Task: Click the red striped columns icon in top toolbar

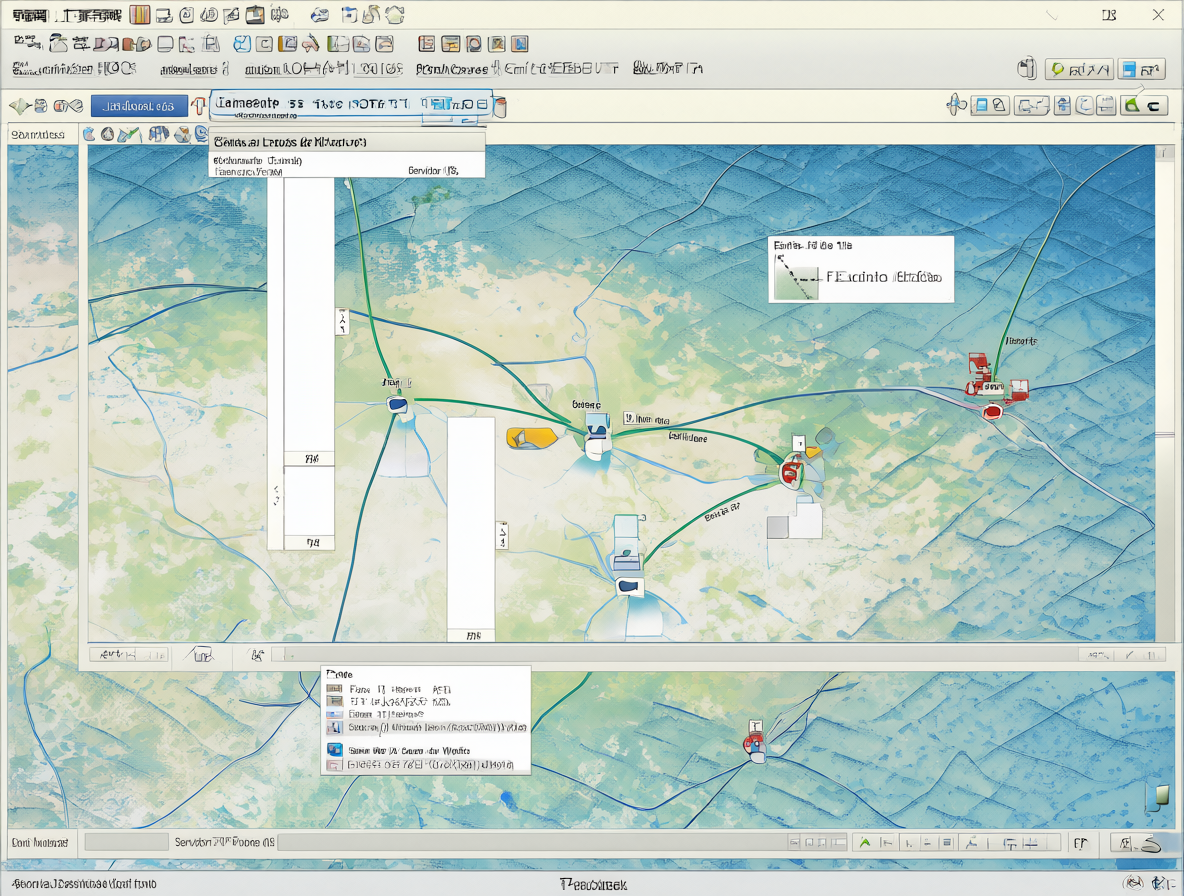Action: pyautogui.click(x=139, y=14)
